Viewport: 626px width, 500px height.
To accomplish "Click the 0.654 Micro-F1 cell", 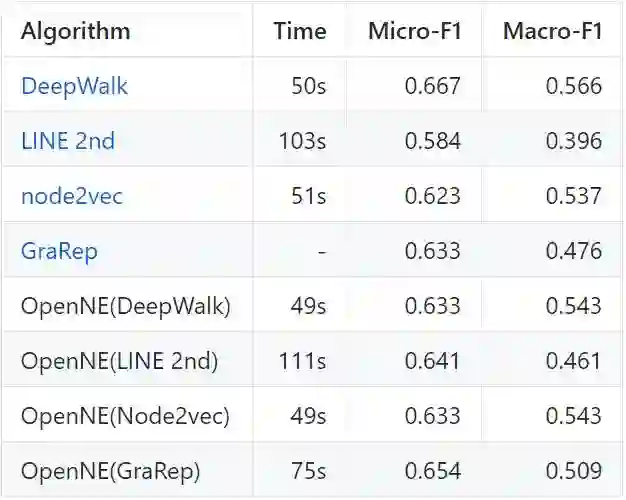I will pyautogui.click(x=433, y=471).
